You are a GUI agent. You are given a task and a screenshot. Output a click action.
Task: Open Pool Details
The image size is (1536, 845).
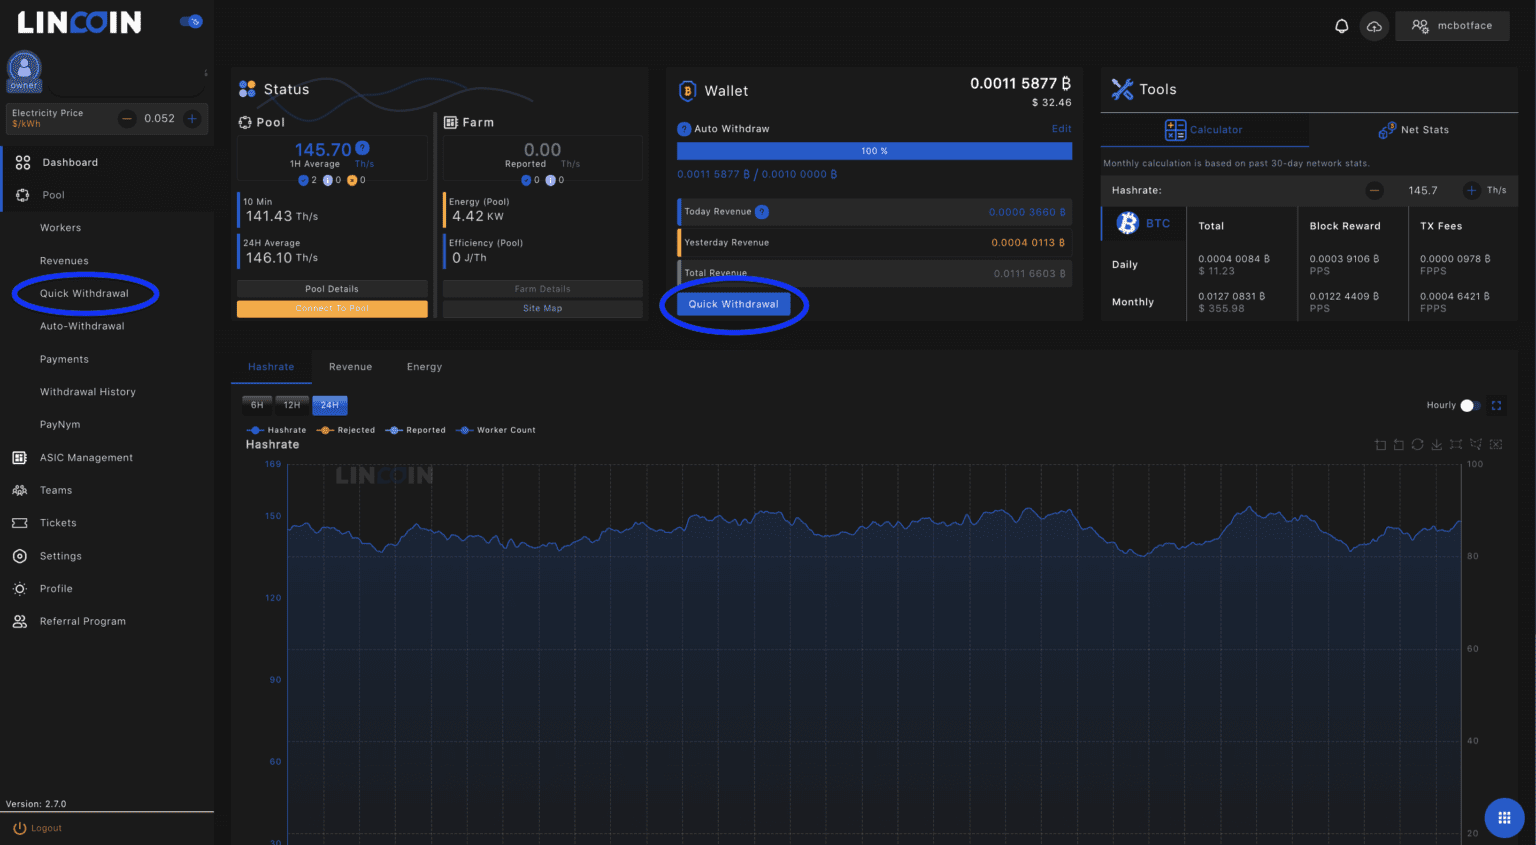[x=331, y=289]
